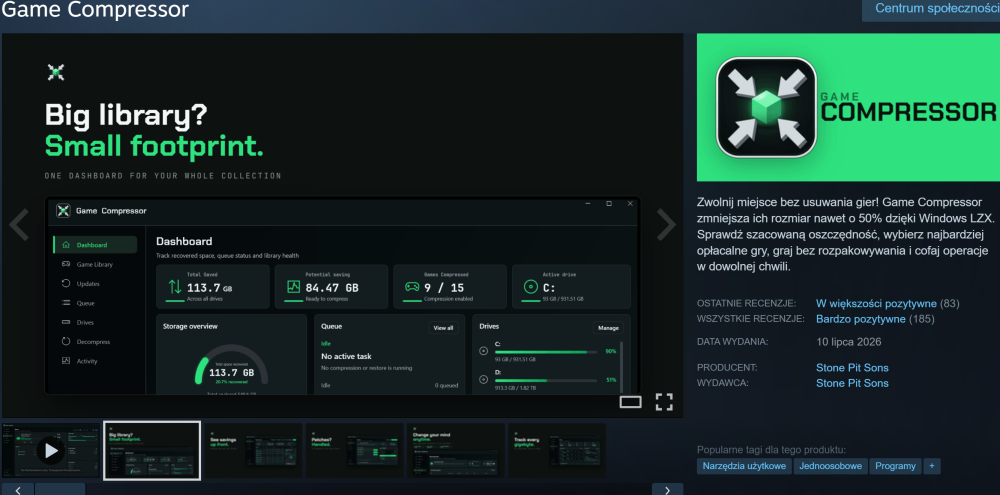Click the Drives panel vertical scrollbar
1000x495 pixels.
621,365
